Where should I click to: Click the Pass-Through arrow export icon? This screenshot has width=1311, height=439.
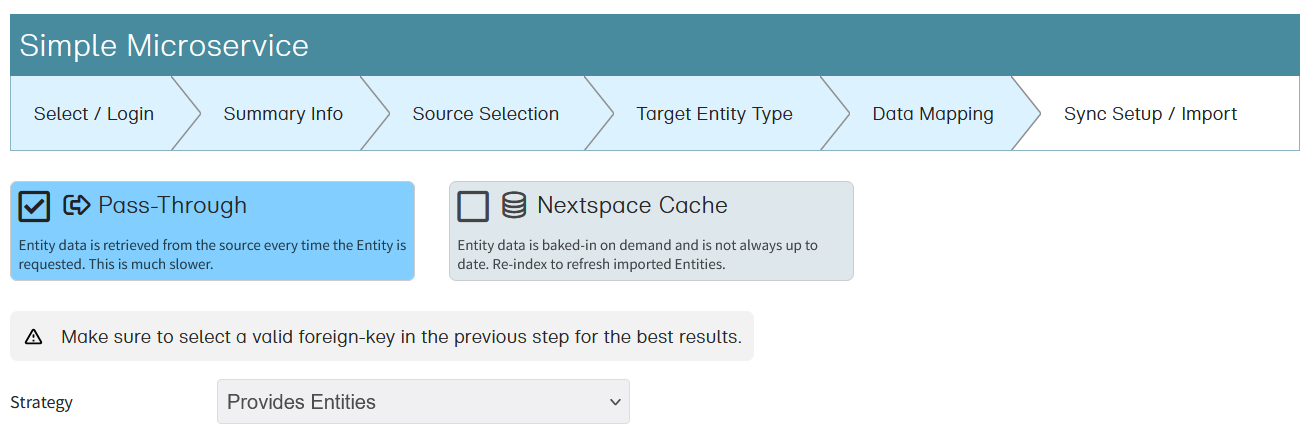coord(77,206)
